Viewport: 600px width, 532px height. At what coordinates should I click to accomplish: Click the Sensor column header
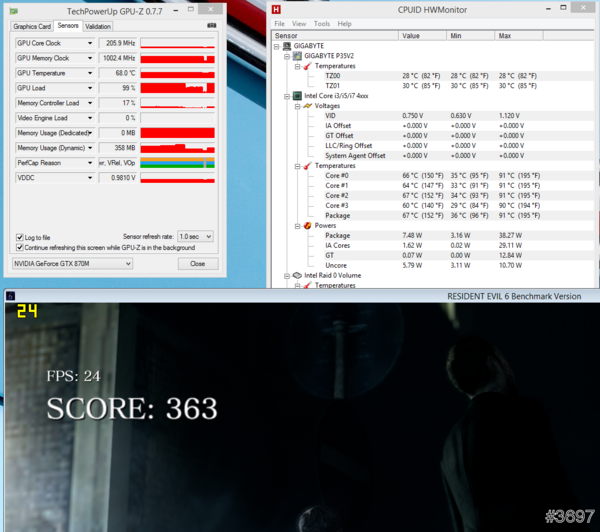(x=335, y=36)
